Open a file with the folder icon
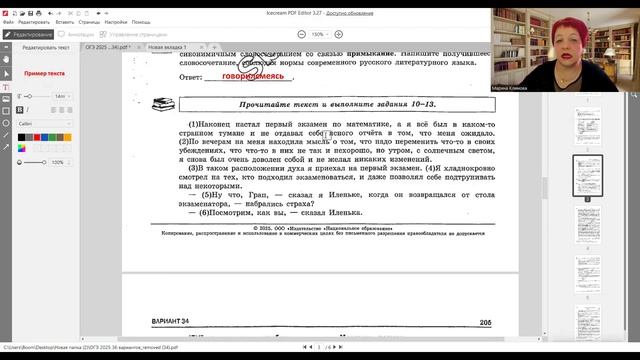Image resolution: width=640 pixels, height=360 pixels. [22, 13]
